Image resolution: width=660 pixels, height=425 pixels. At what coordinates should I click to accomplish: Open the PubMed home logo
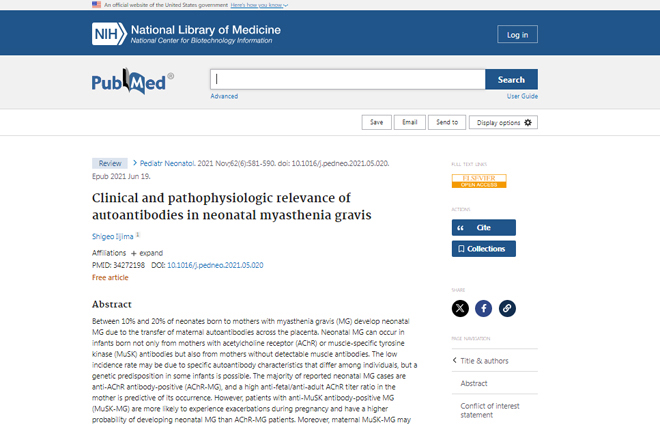133,81
